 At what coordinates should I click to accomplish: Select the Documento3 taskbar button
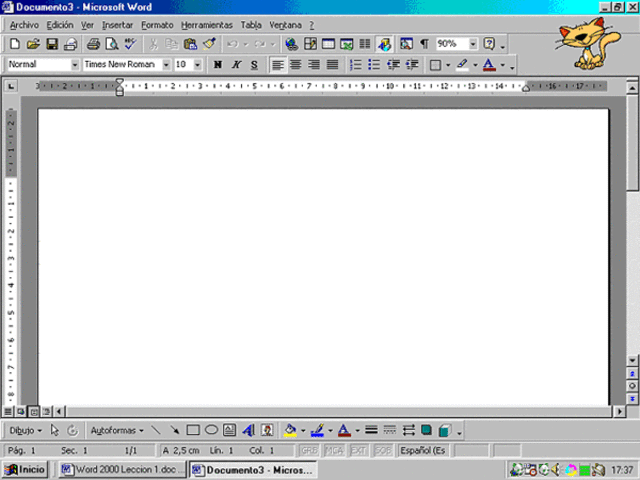(x=253, y=470)
